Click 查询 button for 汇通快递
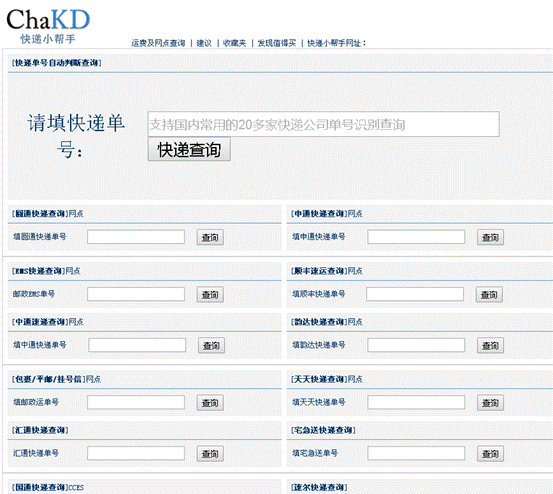Viewport: 553px width, 494px height. pyautogui.click(x=210, y=454)
